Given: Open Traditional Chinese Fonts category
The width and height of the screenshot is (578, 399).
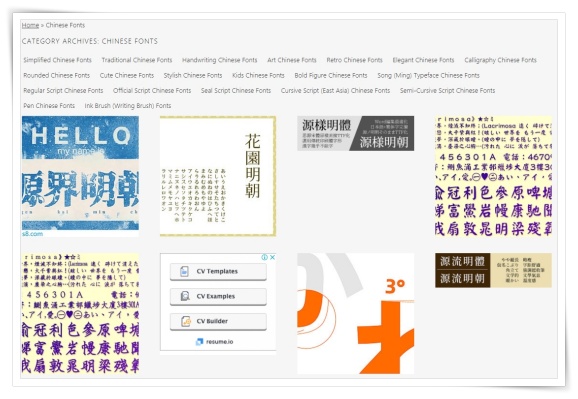Looking at the screenshot, I should click(137, 60).
